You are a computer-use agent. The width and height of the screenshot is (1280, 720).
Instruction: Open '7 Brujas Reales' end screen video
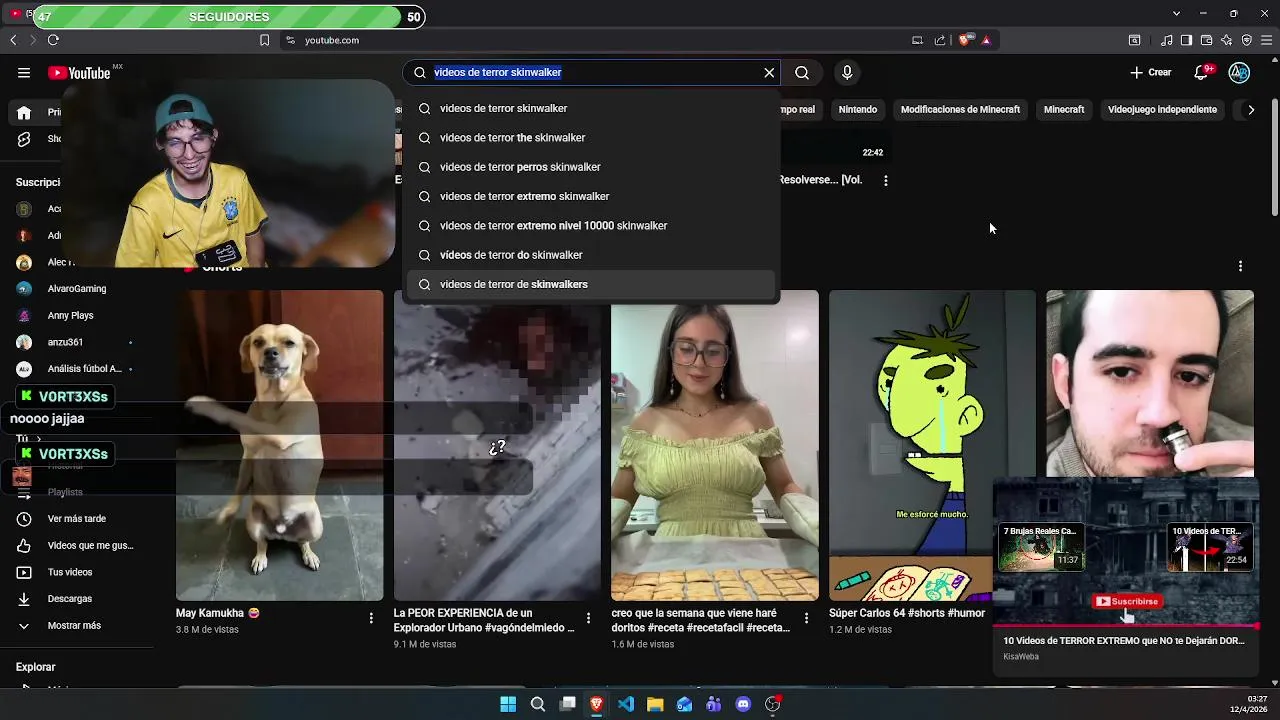tap(1040, 546)
